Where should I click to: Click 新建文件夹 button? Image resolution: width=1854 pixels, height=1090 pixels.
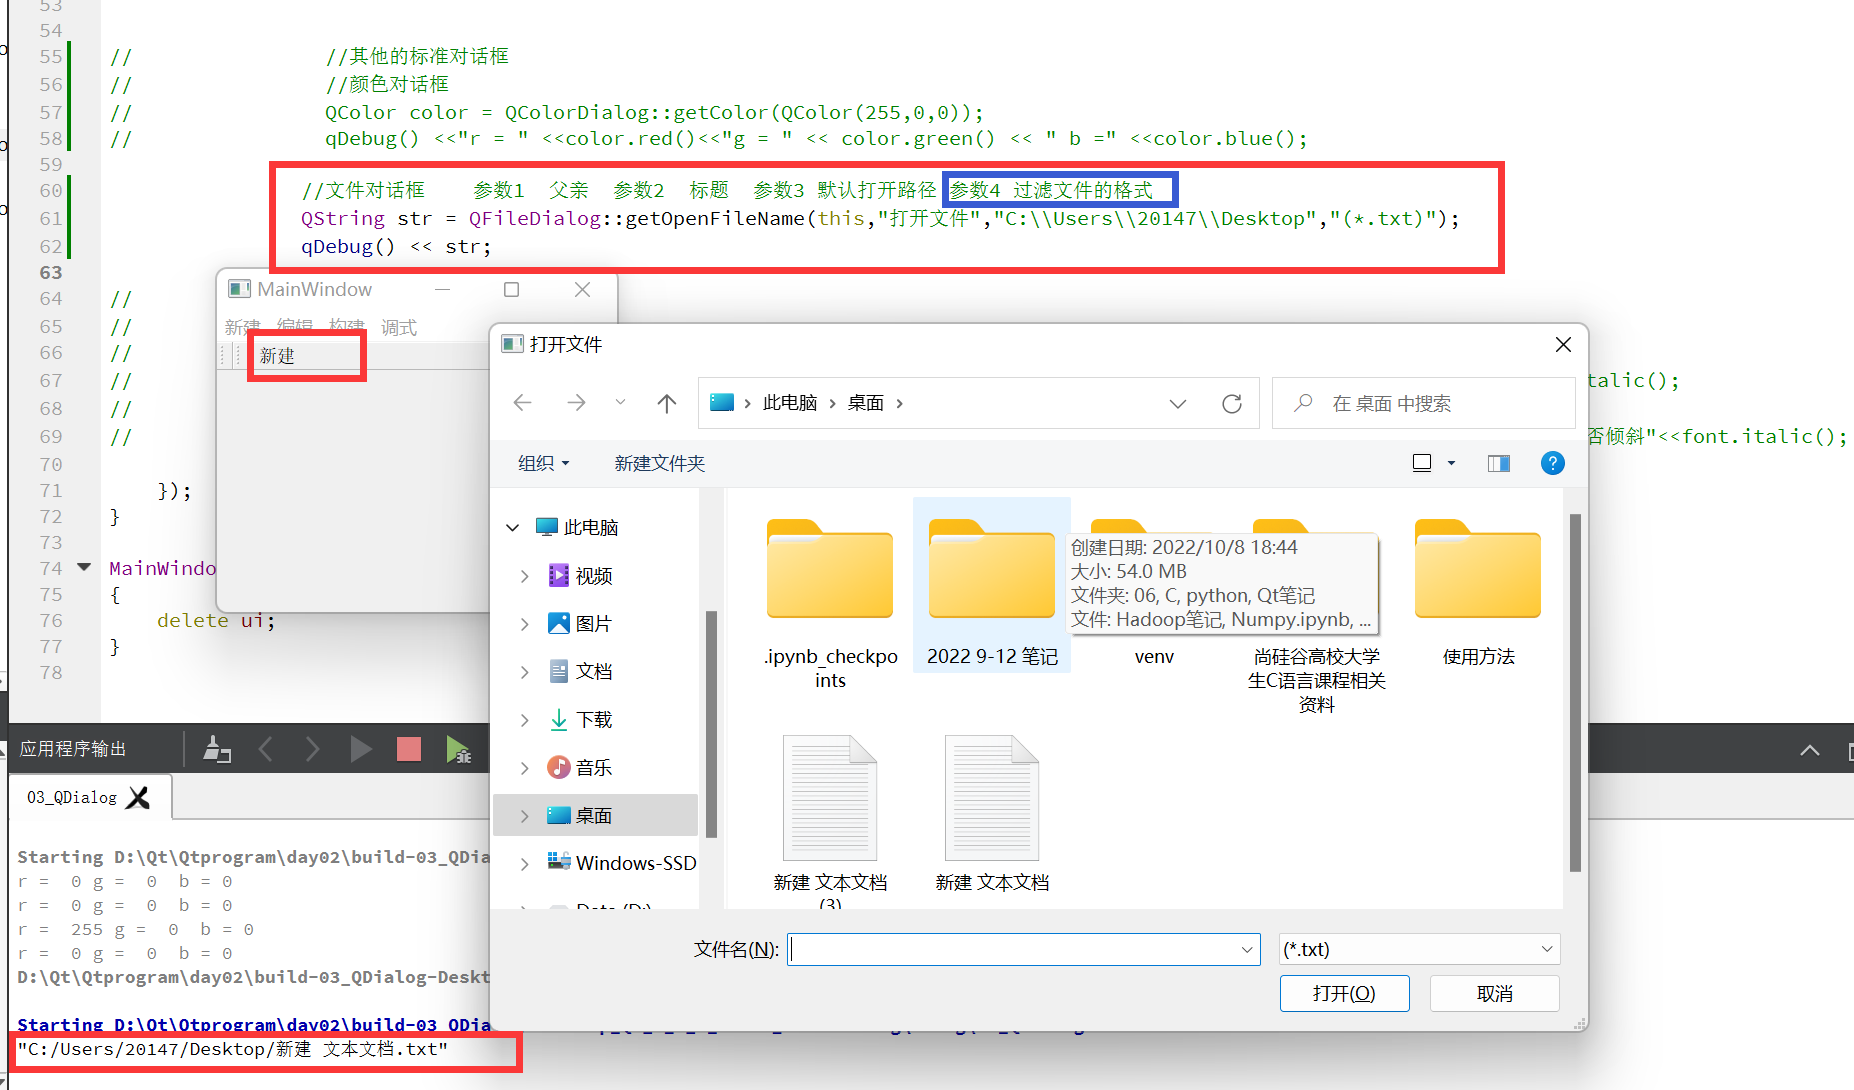(660, 463)
